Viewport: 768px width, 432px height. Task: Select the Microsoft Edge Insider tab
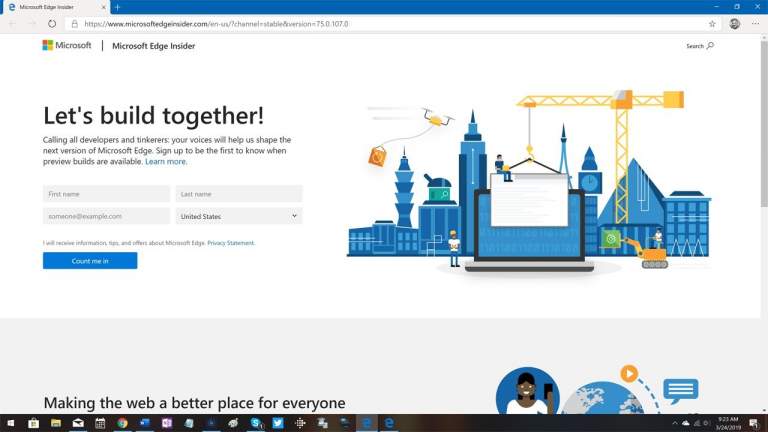coord(55,7)
